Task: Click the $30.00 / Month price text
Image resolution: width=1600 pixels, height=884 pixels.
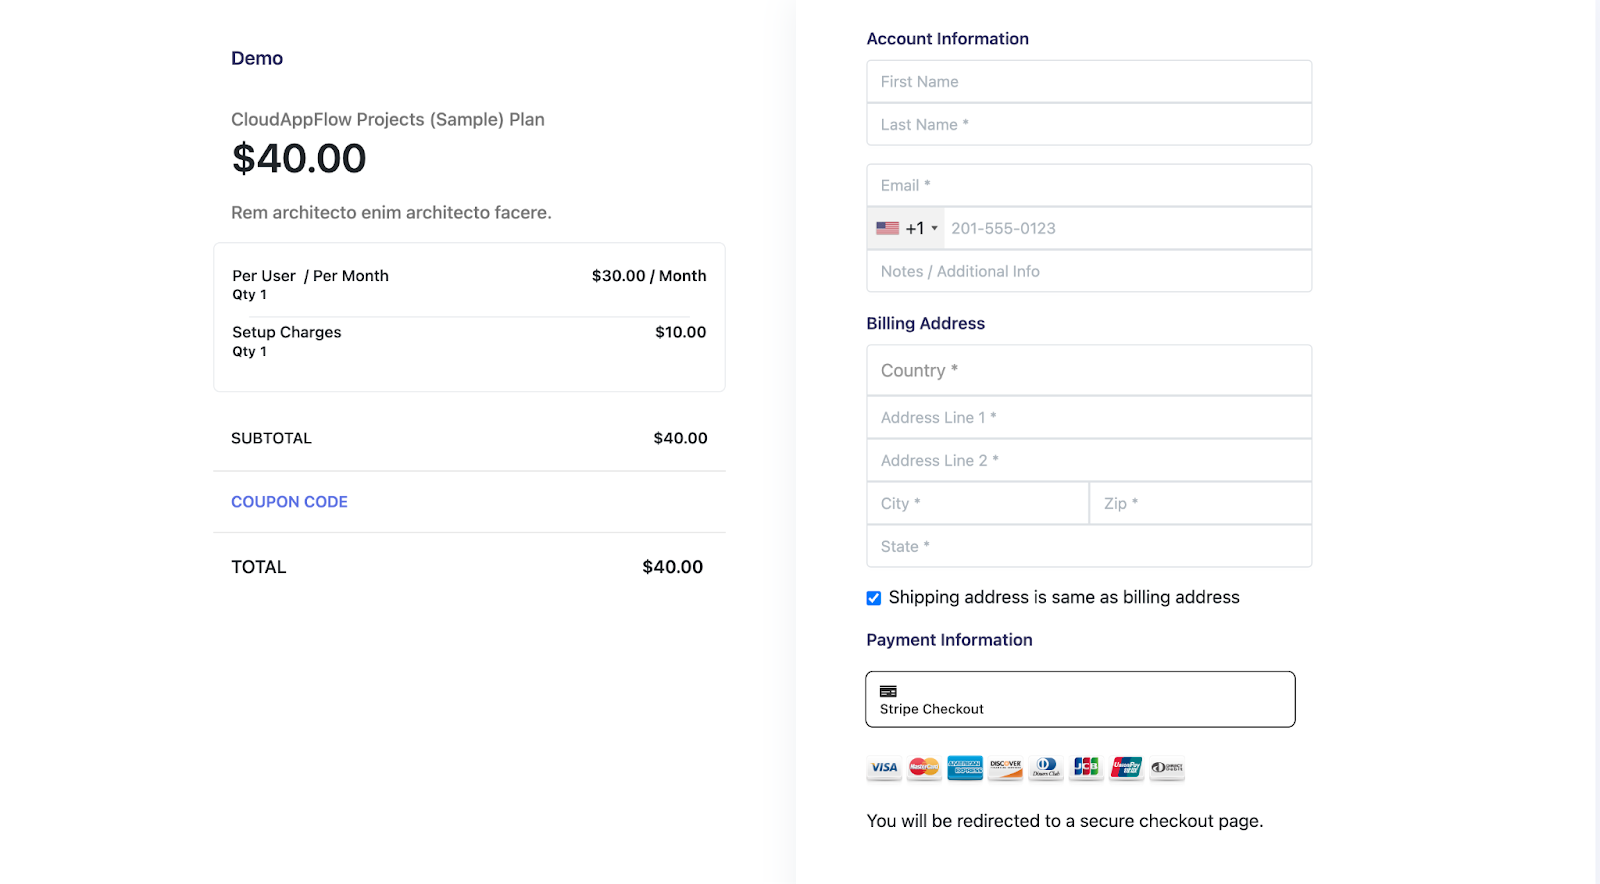Action: [x=649, y=276]
